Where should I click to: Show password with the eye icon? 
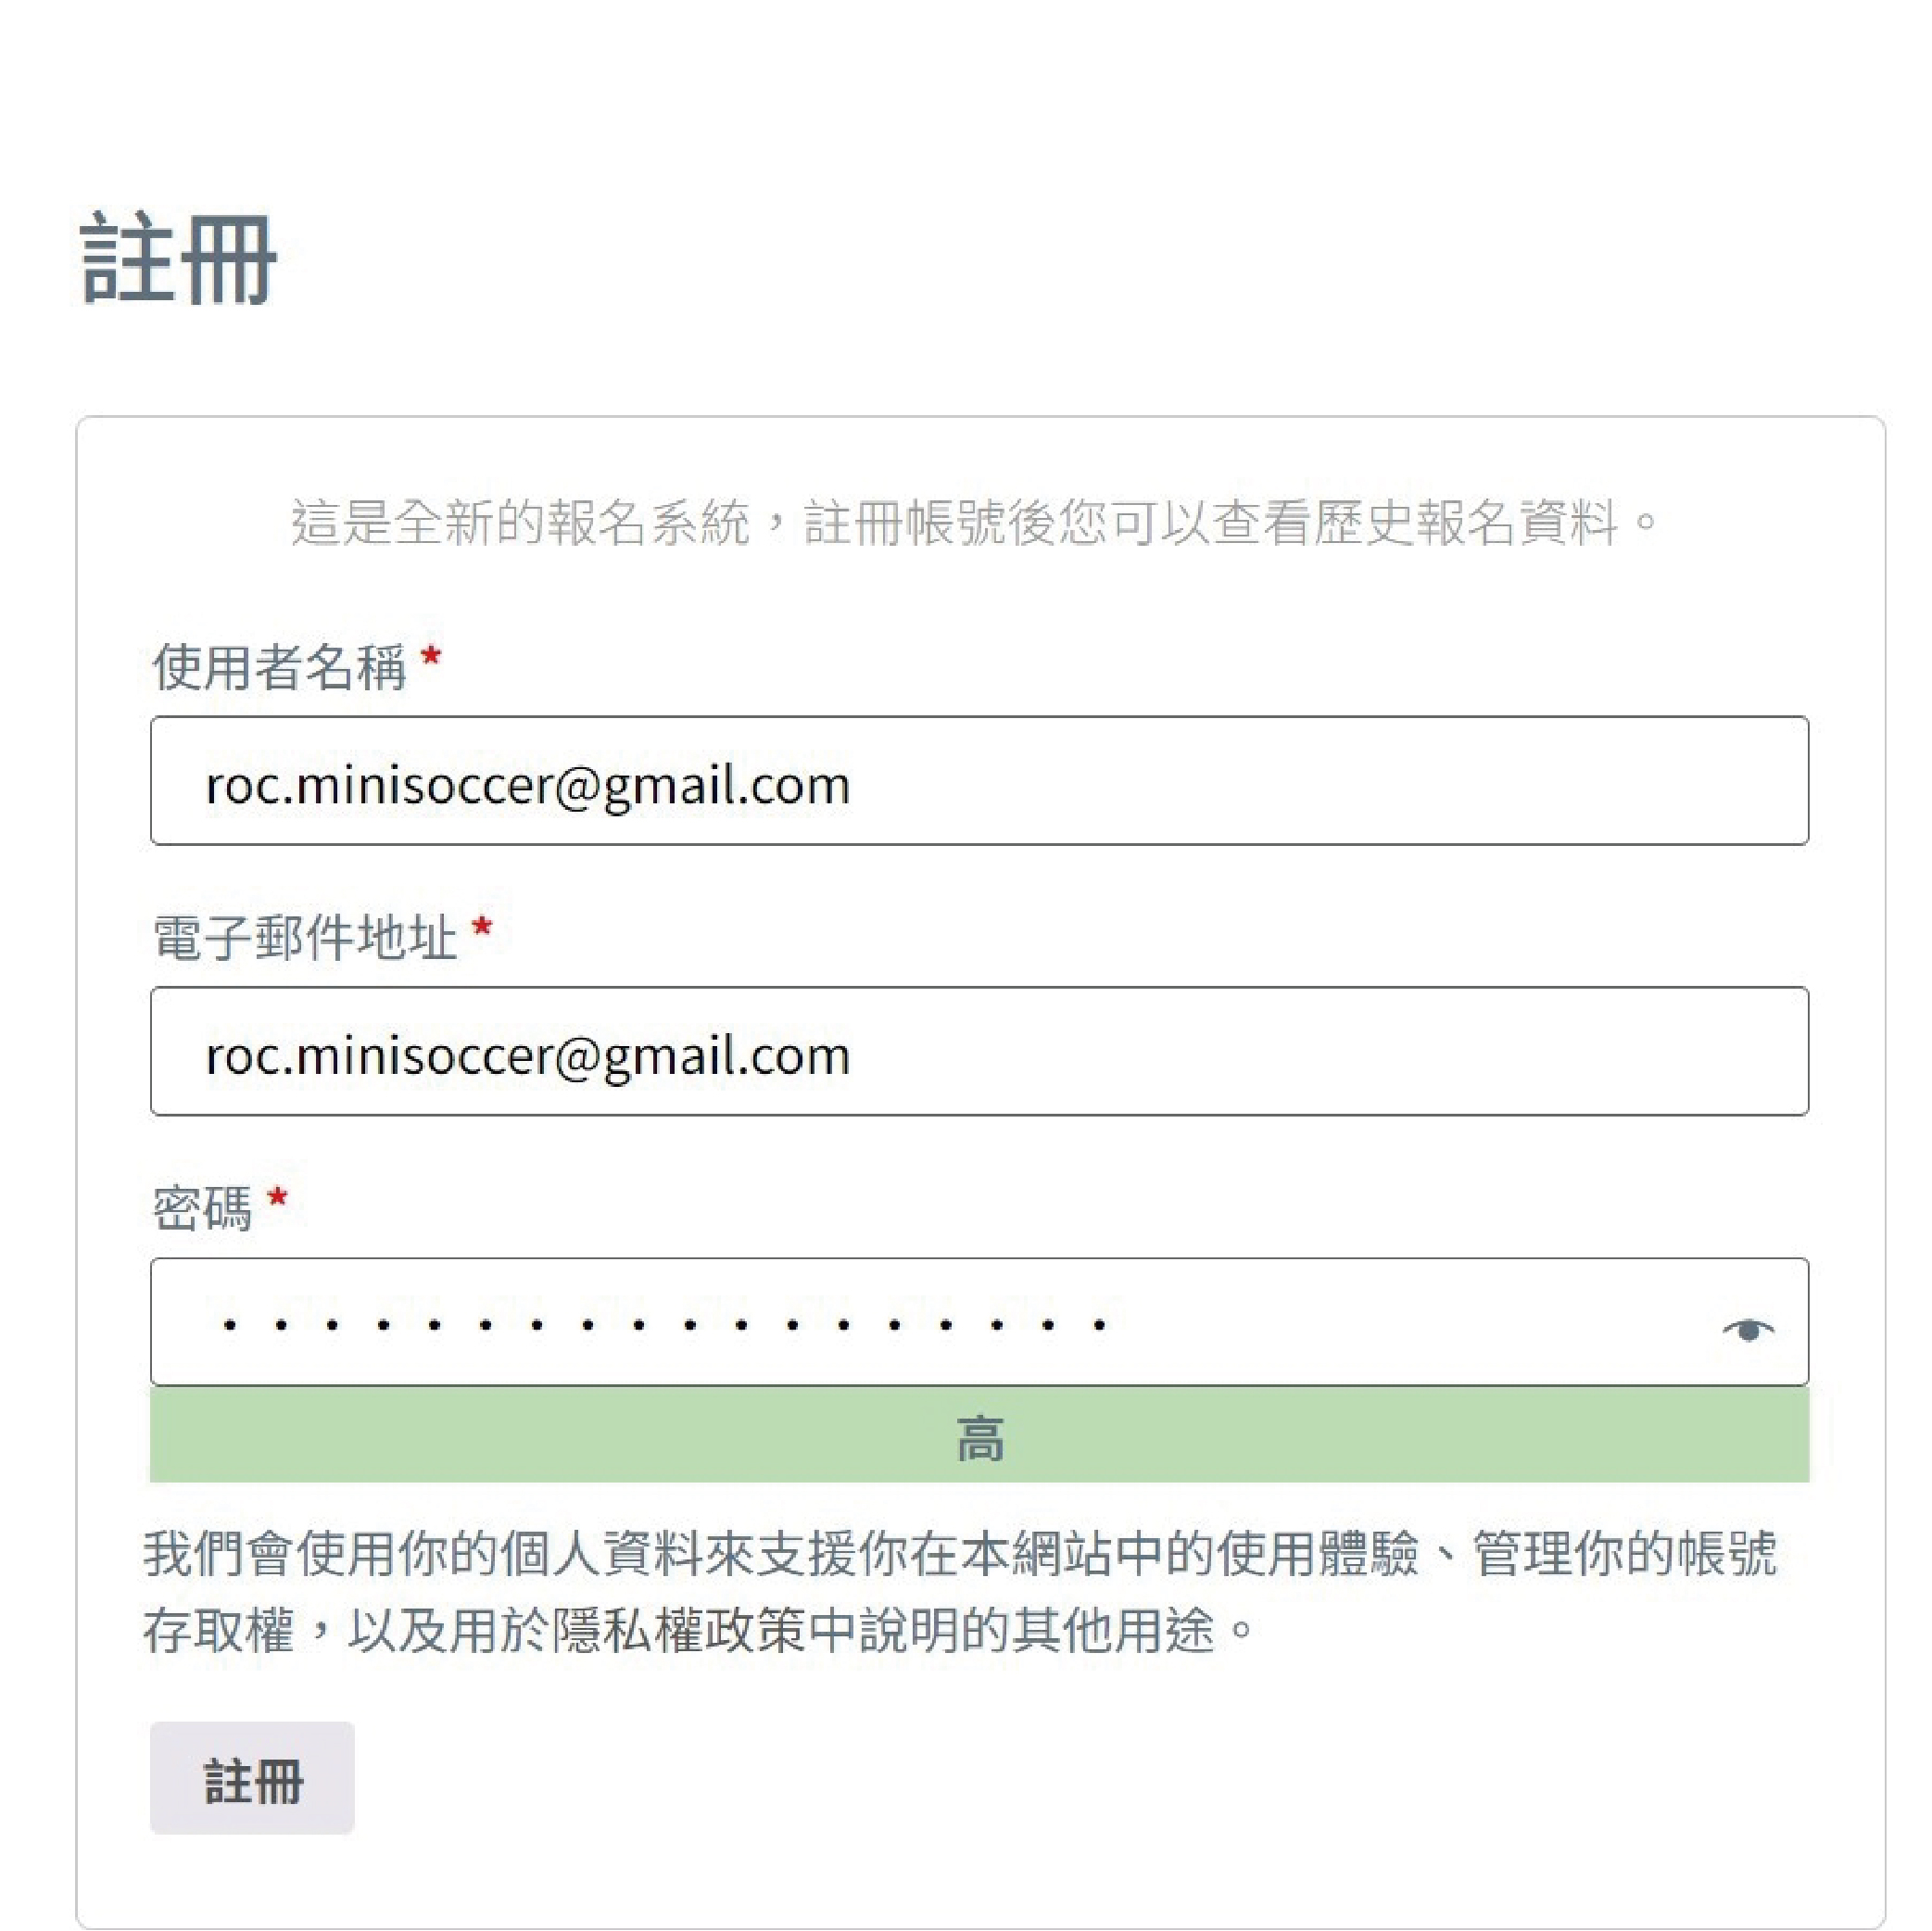pyautogui.click(x=1747, y=1329)
